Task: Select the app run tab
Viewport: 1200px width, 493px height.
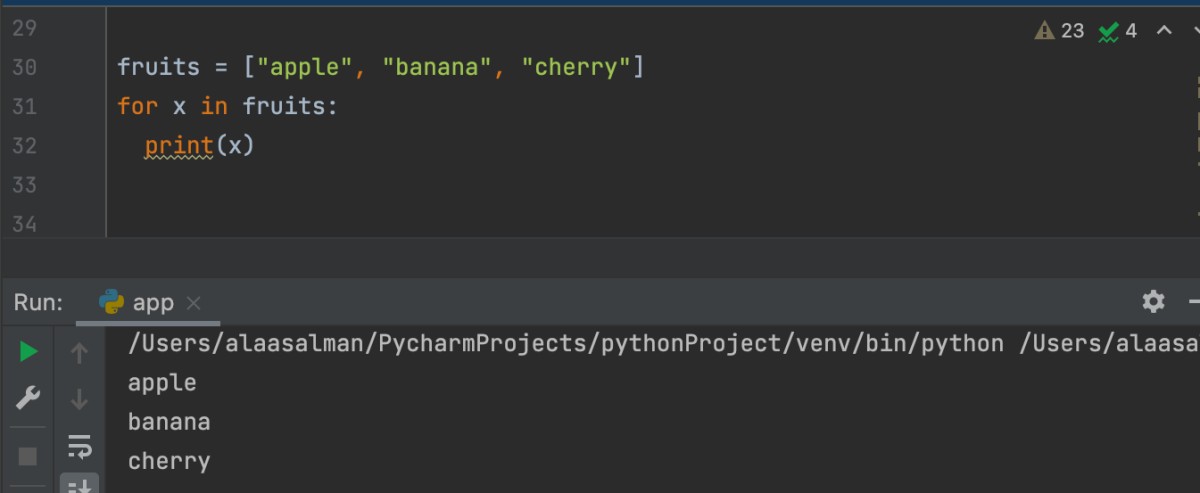Action: point(139,302)
